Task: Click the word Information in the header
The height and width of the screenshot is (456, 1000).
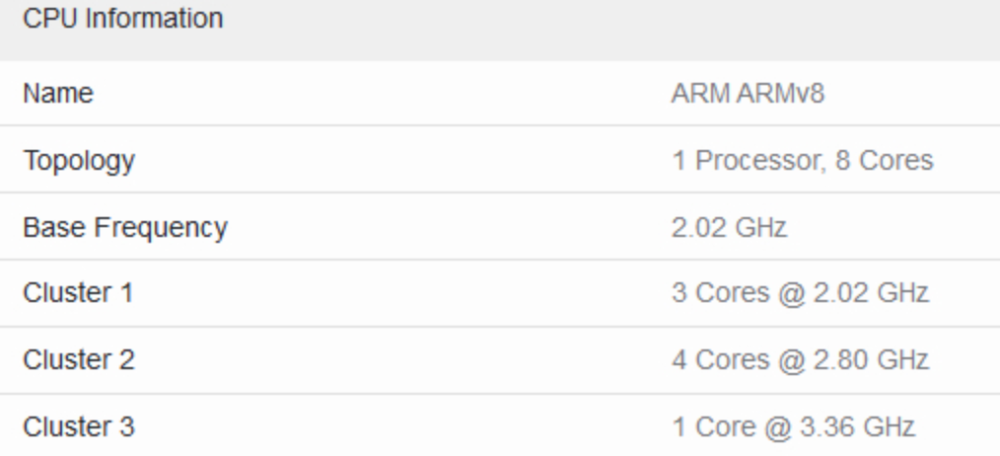Action: [154, 18]
